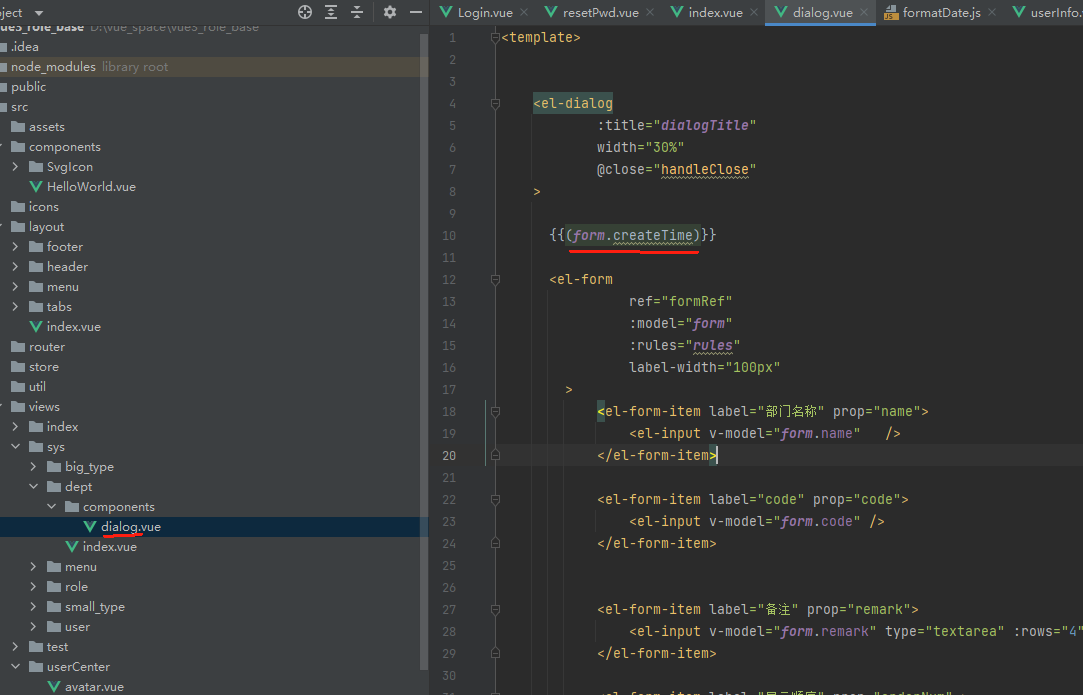This screenshot has height=695, width=1083.
Task: Expand the SvgIcon folder
Action: [x=15, y=166]
